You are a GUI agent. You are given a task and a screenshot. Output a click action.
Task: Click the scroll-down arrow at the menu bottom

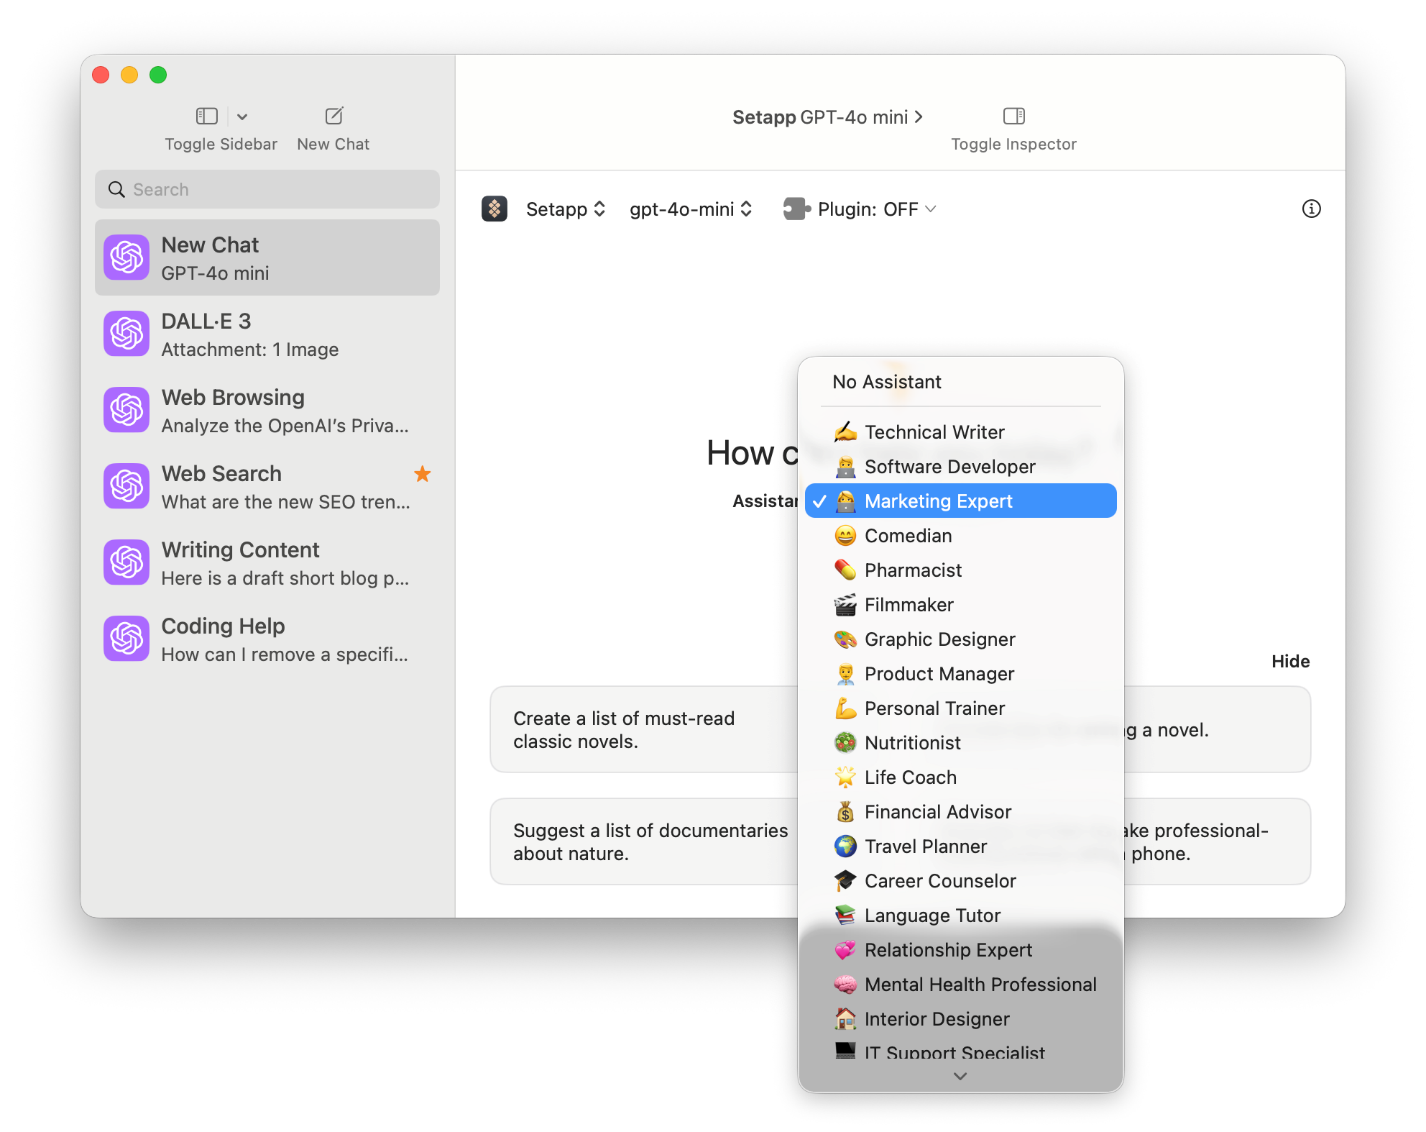pyautogui.click(x=960, y=1076)
